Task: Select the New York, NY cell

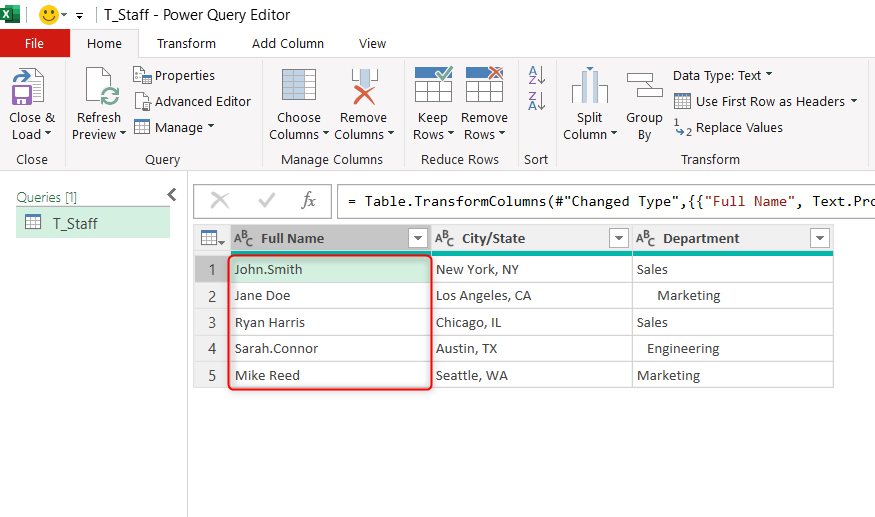Action: tap(532, 270)
